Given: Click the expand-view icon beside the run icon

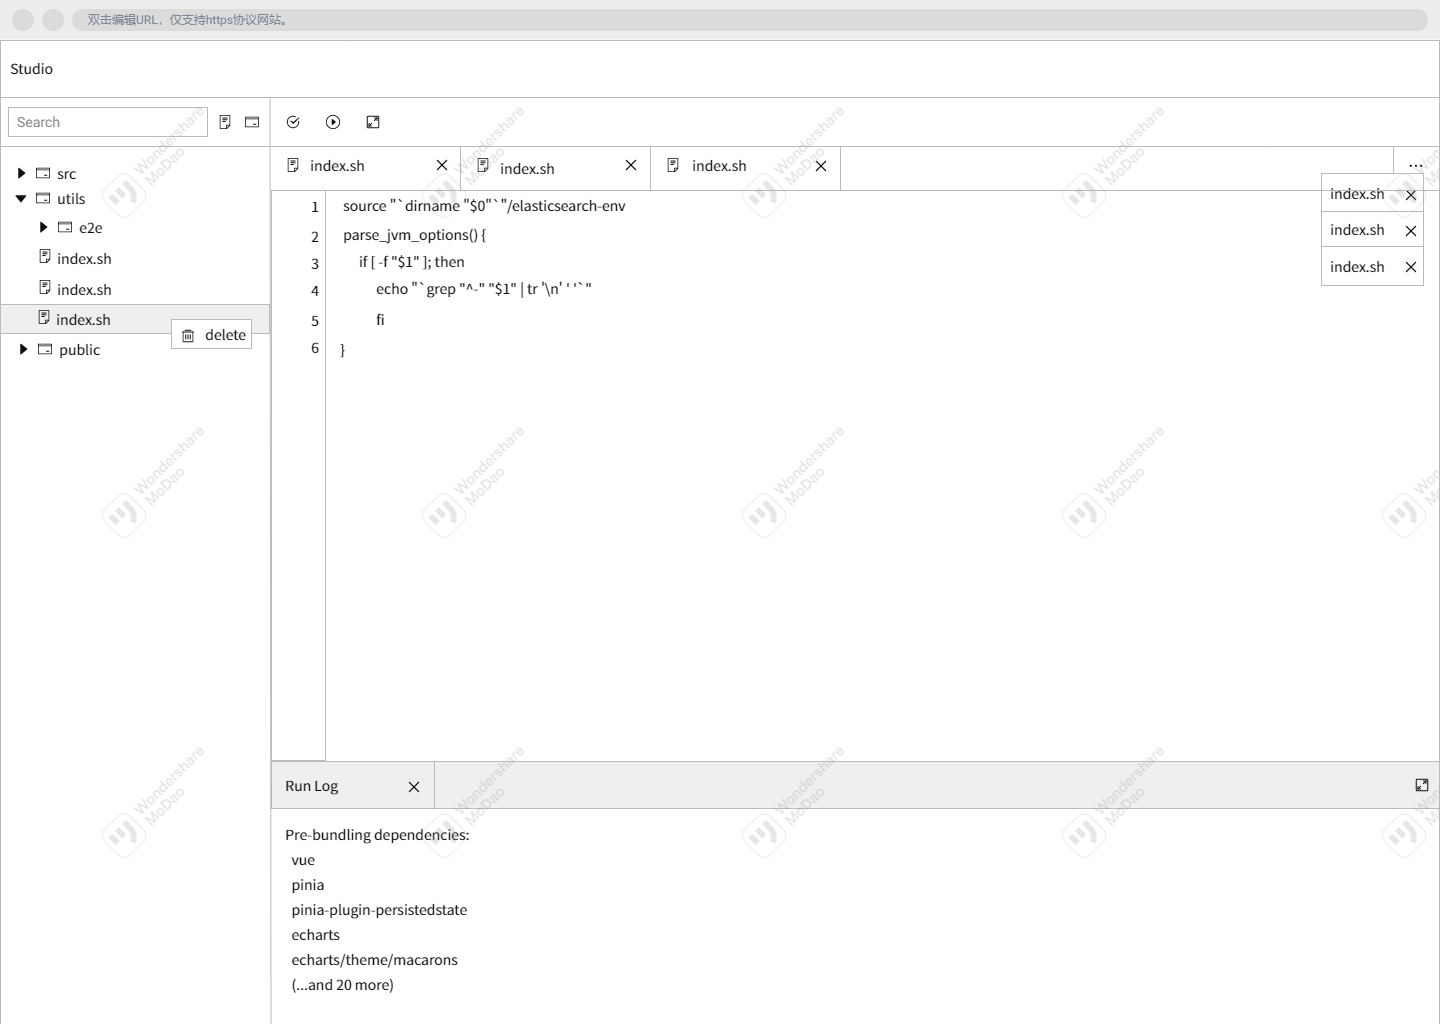Looking at the screenshot, I should tap(373, 121).
